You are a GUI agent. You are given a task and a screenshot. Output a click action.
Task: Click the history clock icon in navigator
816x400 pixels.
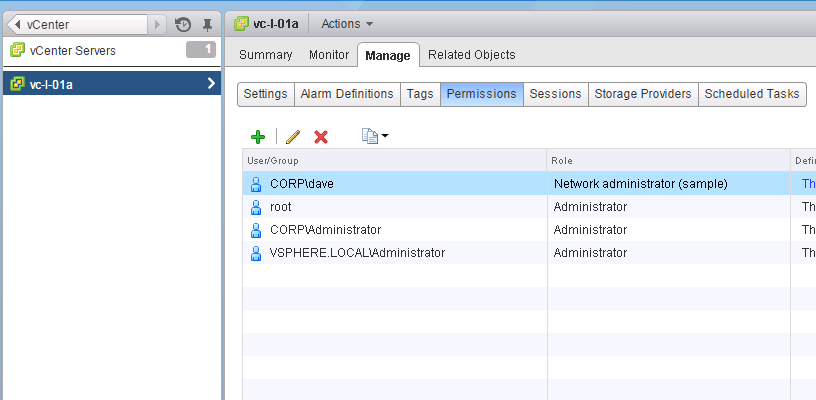tap(183, 24)
